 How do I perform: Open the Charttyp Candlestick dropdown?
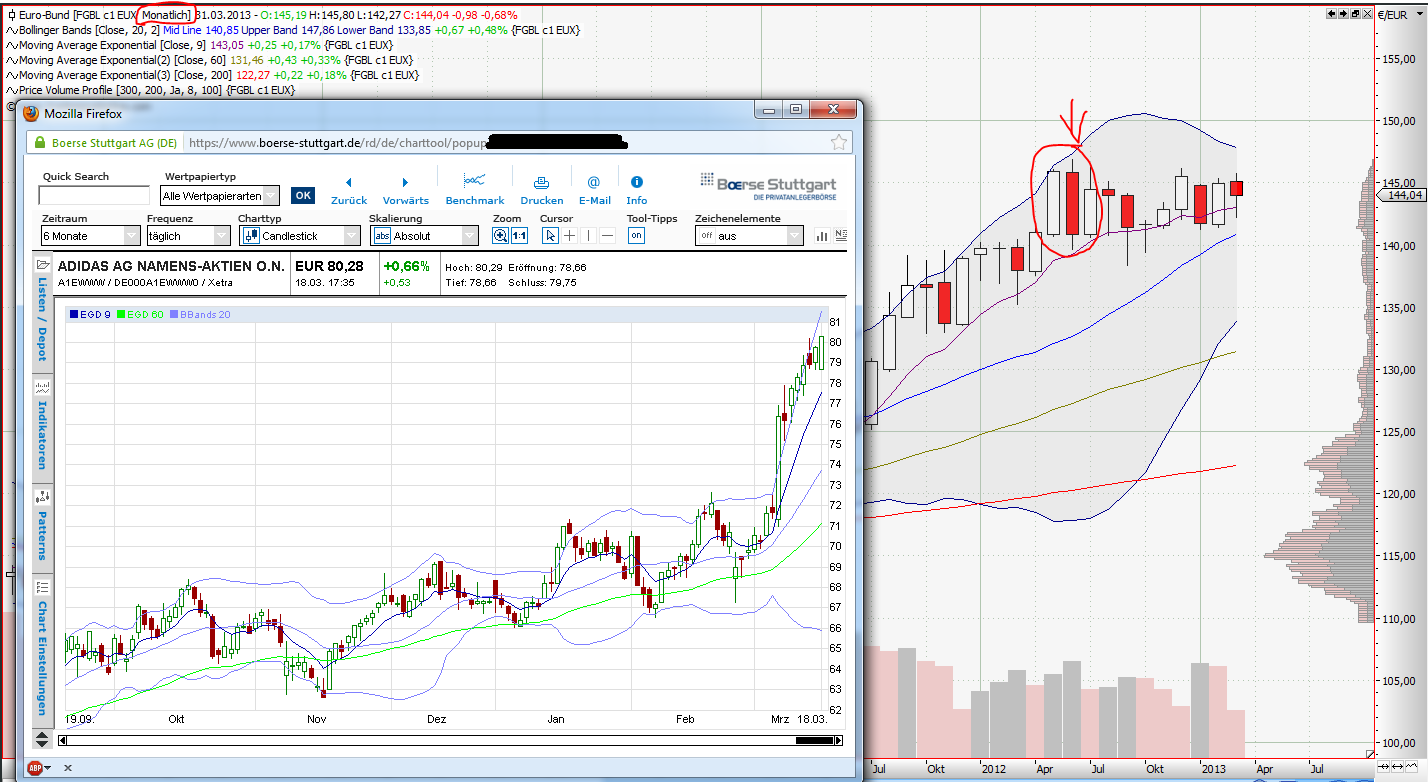tap(300, 236)
